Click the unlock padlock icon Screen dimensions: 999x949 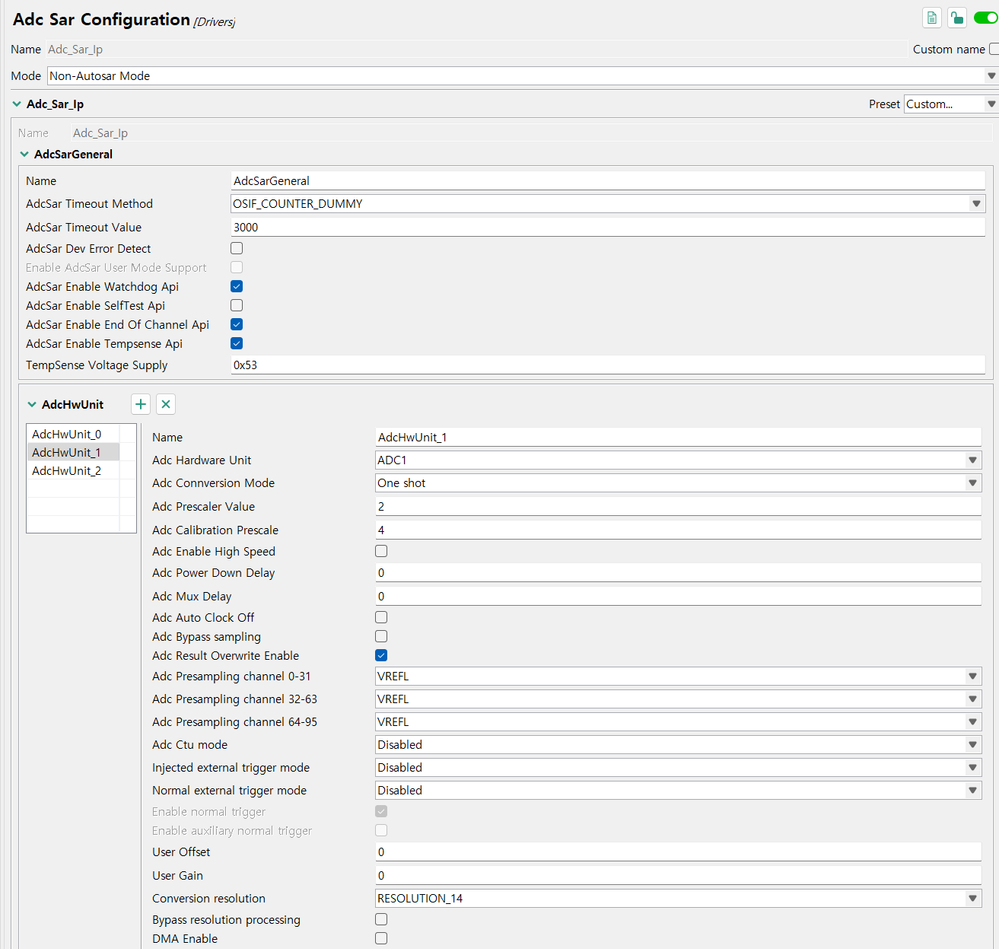tap(957, 18)
